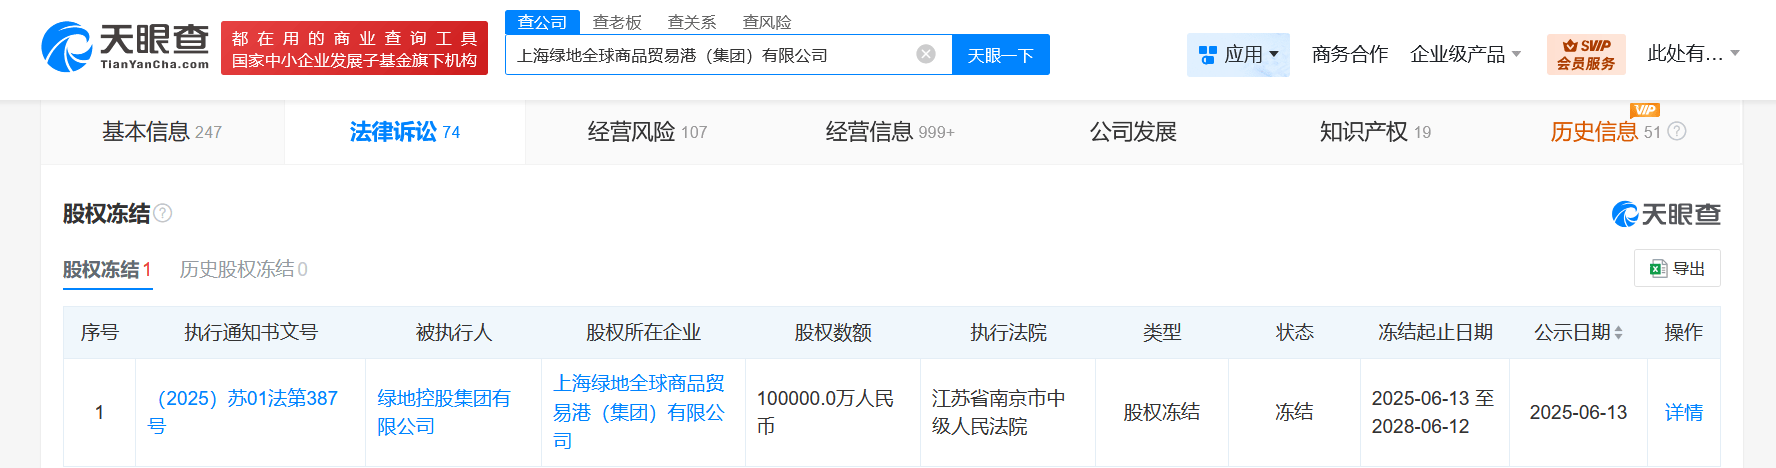Open the 详情 details link
This screenshot has height=468, width=1776.
pyautogui.click(x=1684, y=412)
